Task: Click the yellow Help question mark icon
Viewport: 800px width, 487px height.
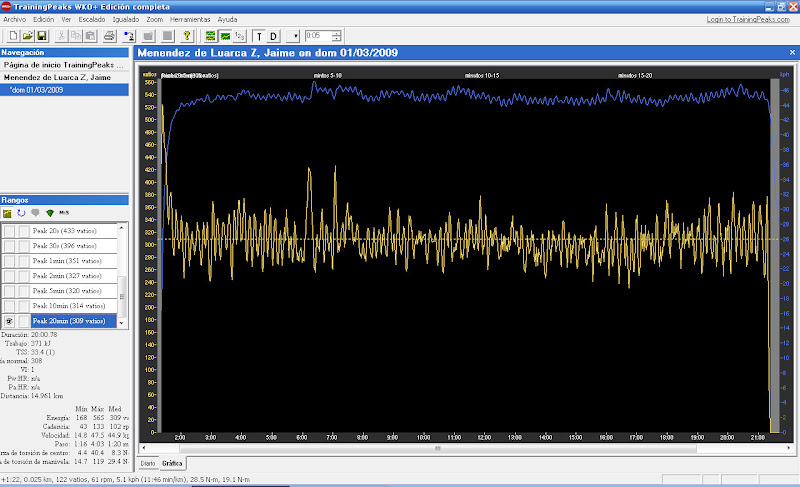Action: [x=187, y=36]
